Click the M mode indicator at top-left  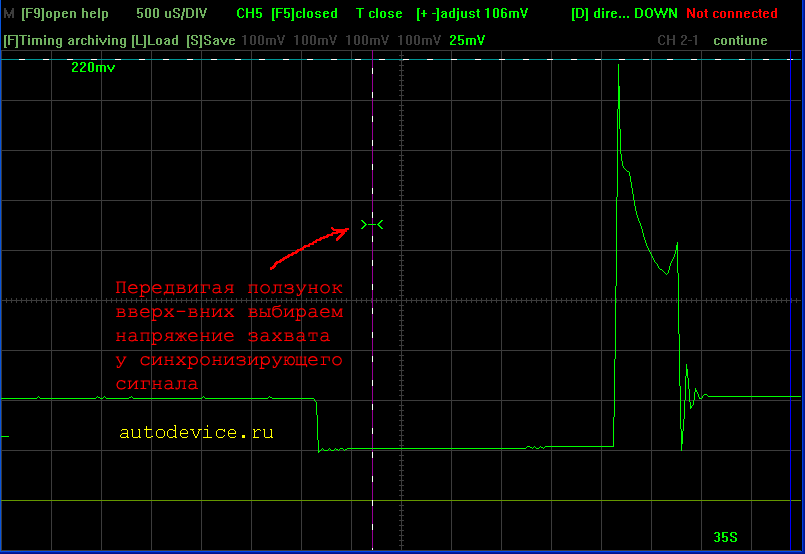(8, 13)
